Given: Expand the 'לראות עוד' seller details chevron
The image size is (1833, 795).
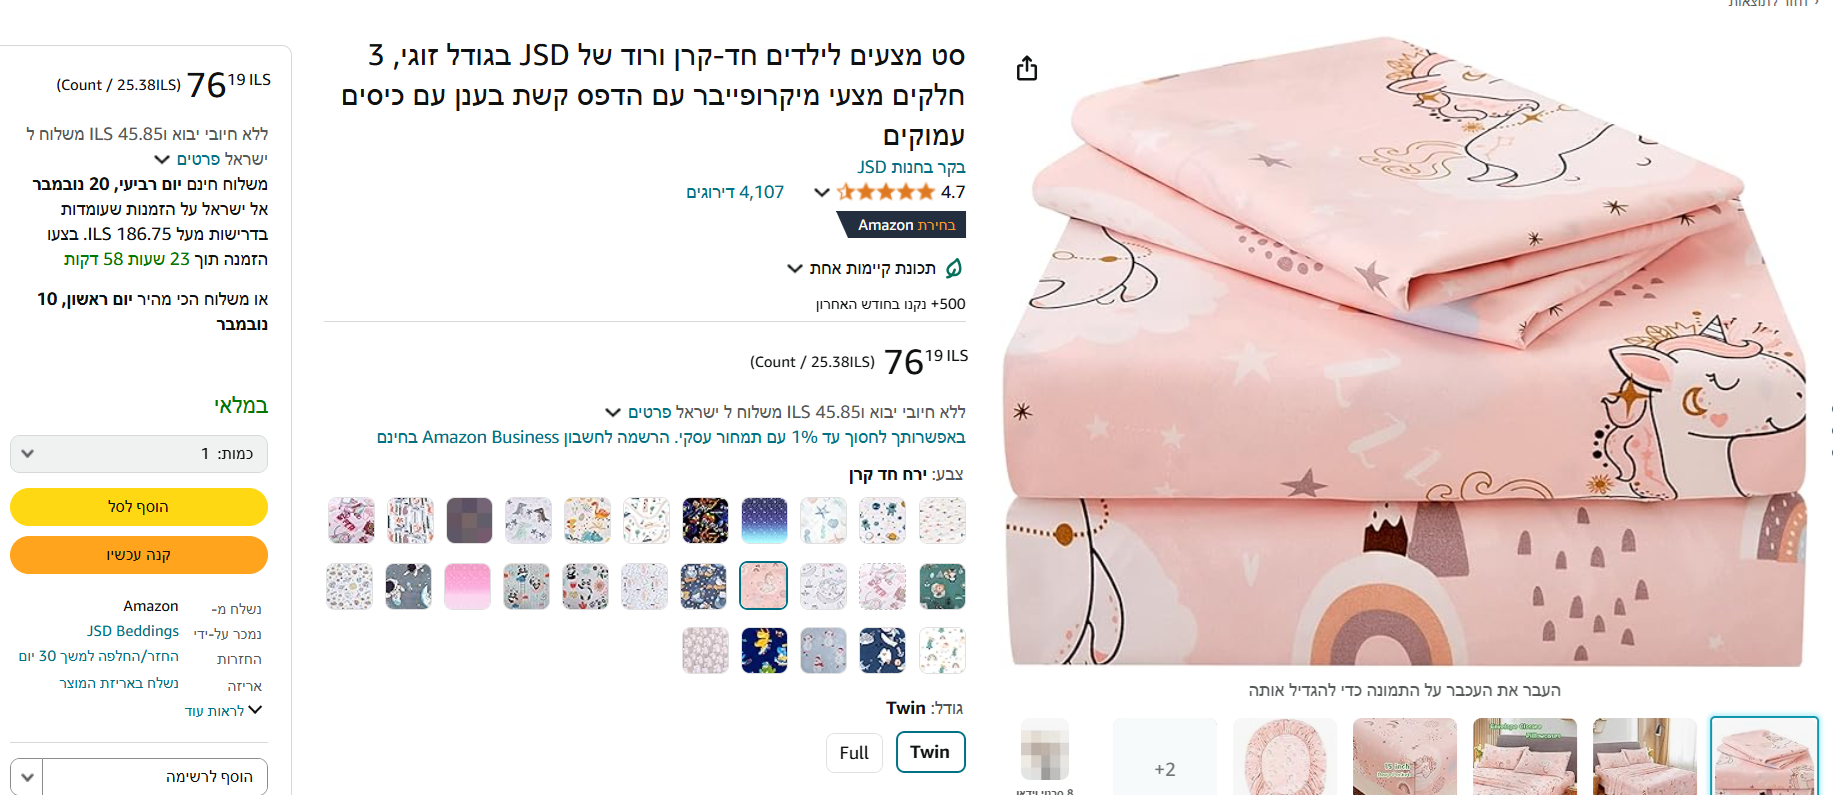Looking at the screenshot, I should (x=255, y=710).
